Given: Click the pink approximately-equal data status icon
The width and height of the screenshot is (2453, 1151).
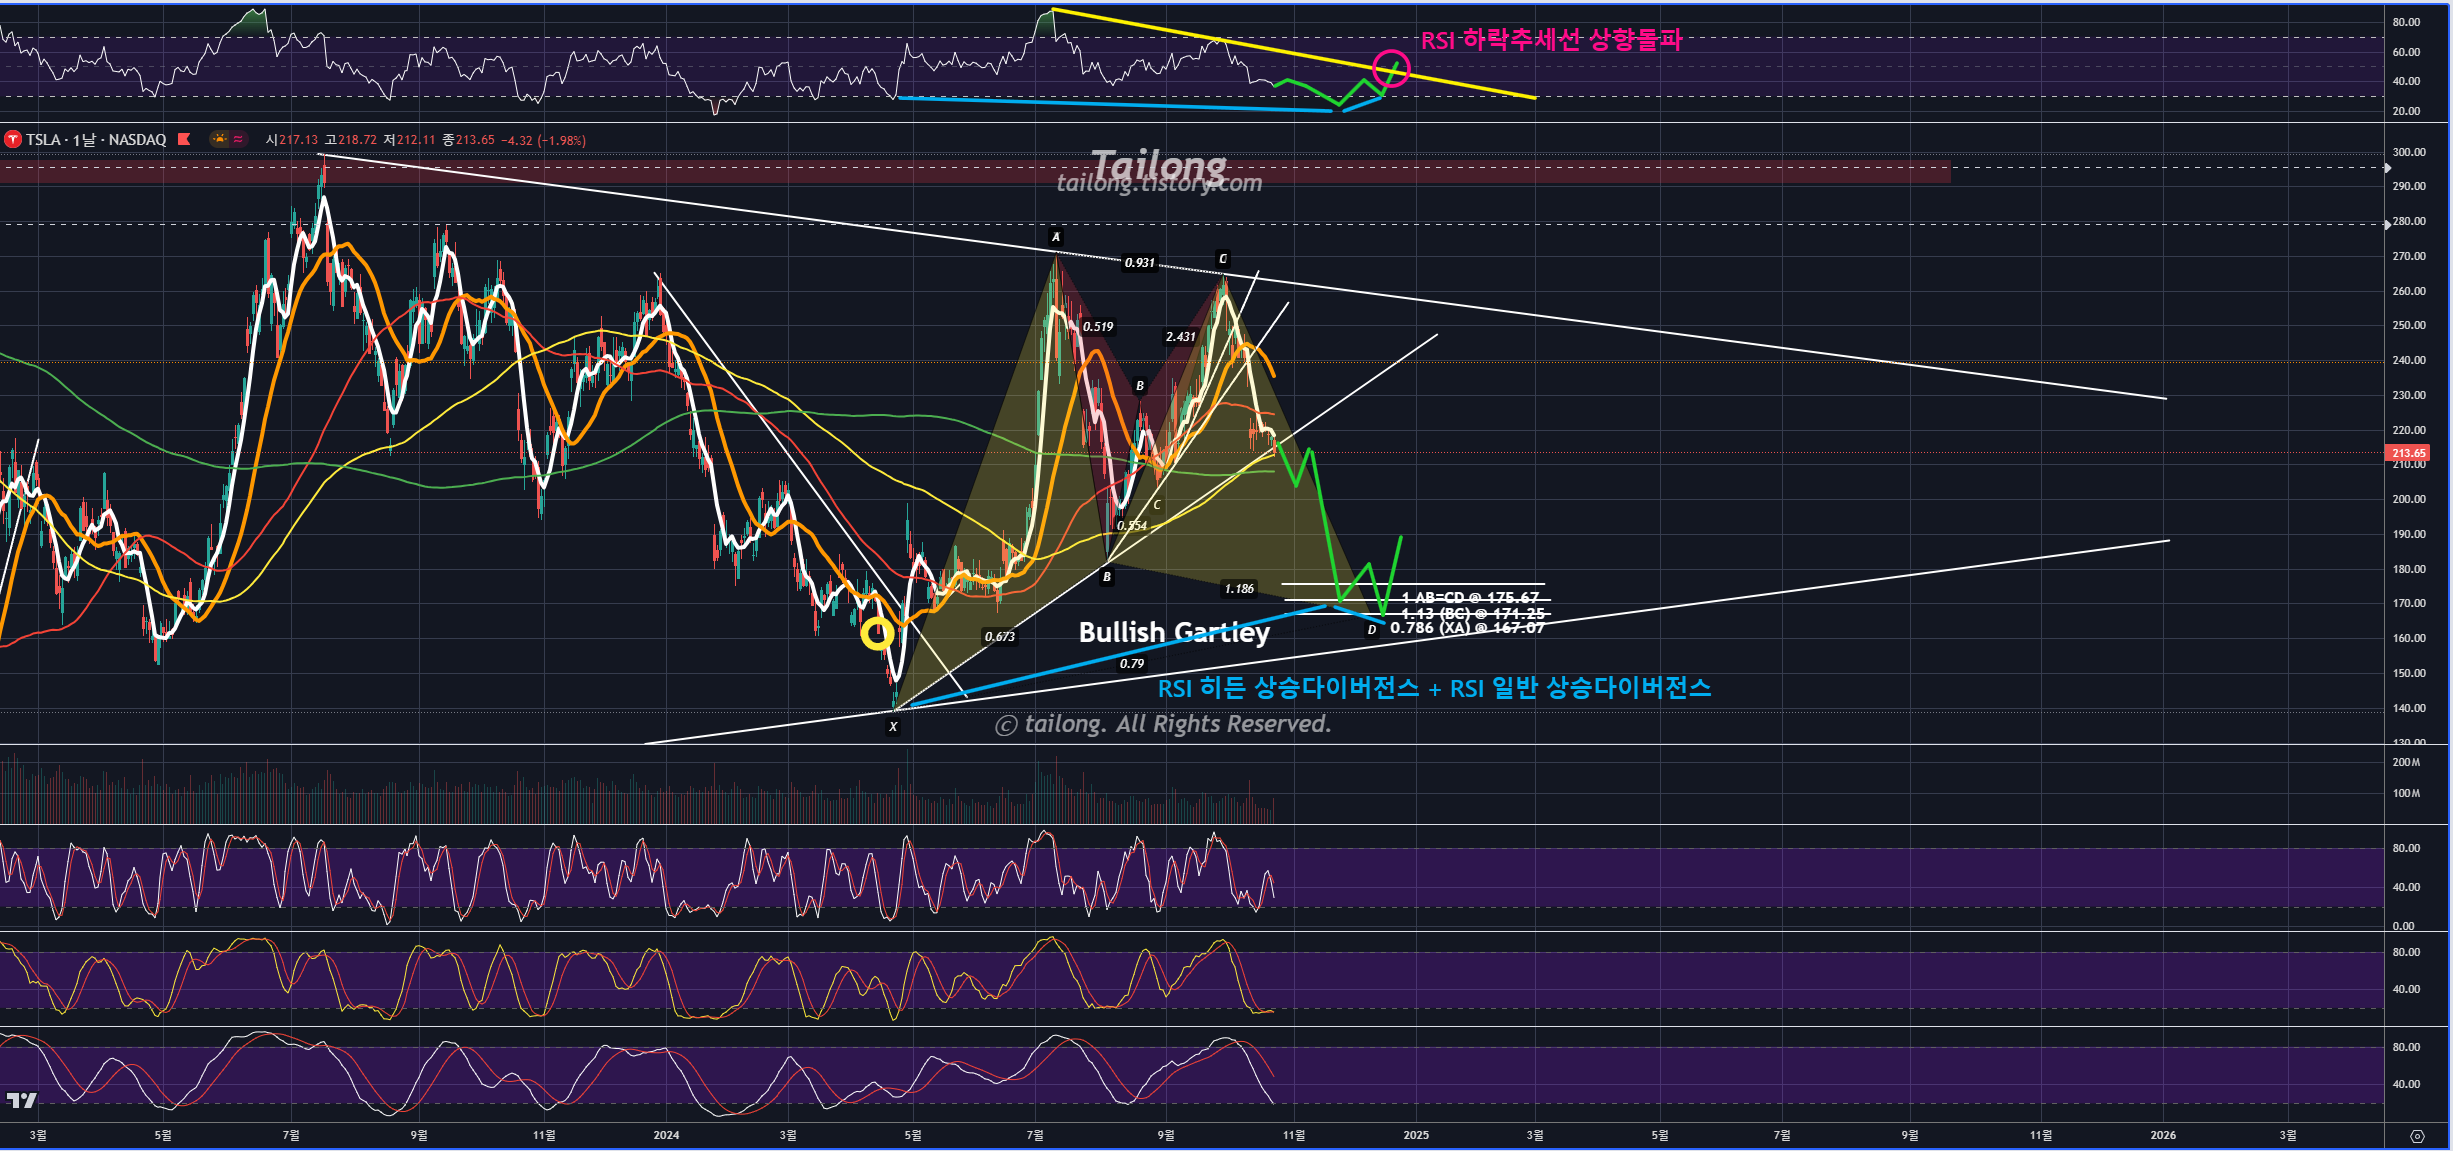Looking at the screenshot, I should point(239,139).
